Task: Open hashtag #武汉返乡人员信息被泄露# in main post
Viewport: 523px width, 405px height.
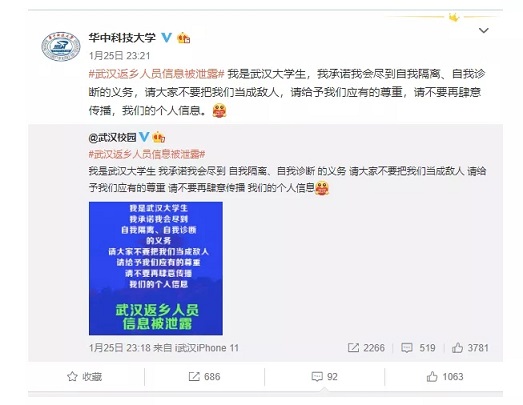Action: (x=156, y=74)
